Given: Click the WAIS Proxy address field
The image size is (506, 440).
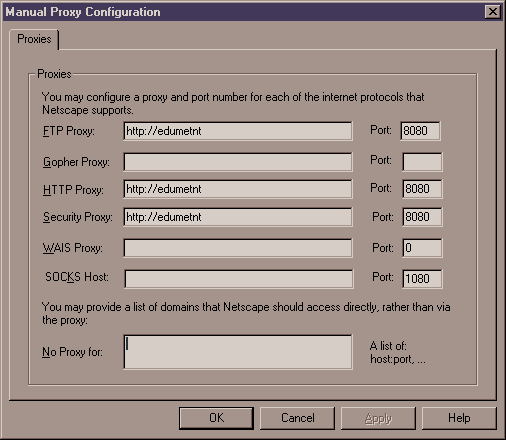Looking at the screenshot, I should 238,248.
